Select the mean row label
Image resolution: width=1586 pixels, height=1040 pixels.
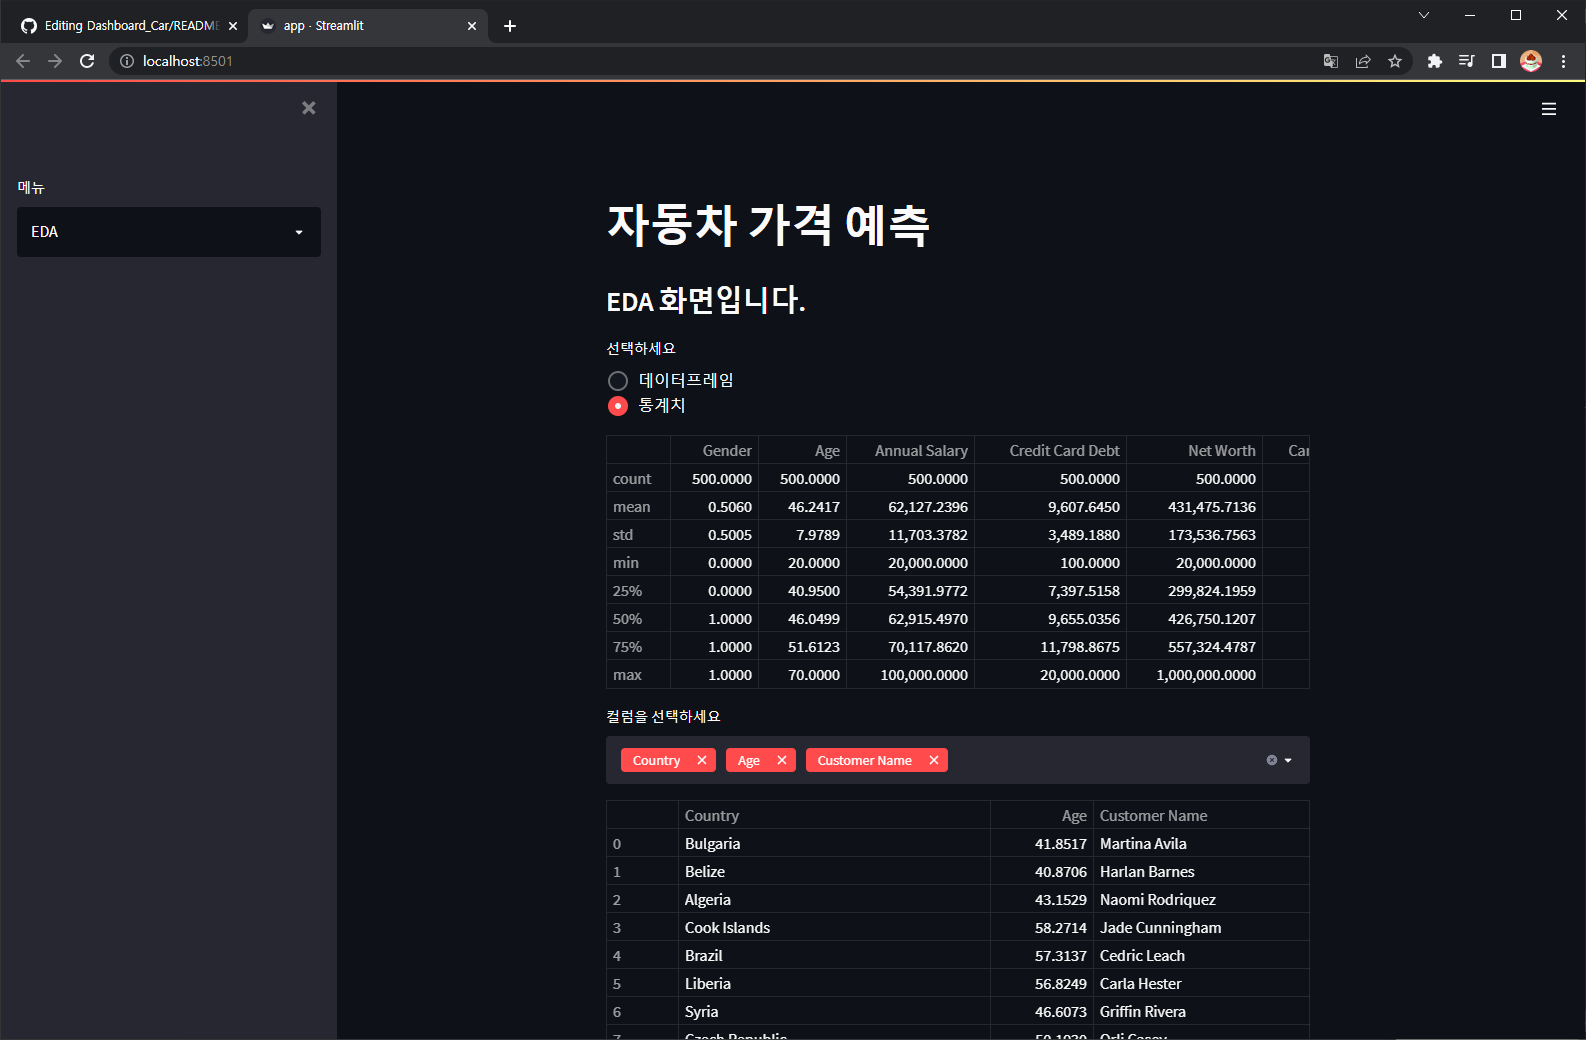tap(638, 507)
